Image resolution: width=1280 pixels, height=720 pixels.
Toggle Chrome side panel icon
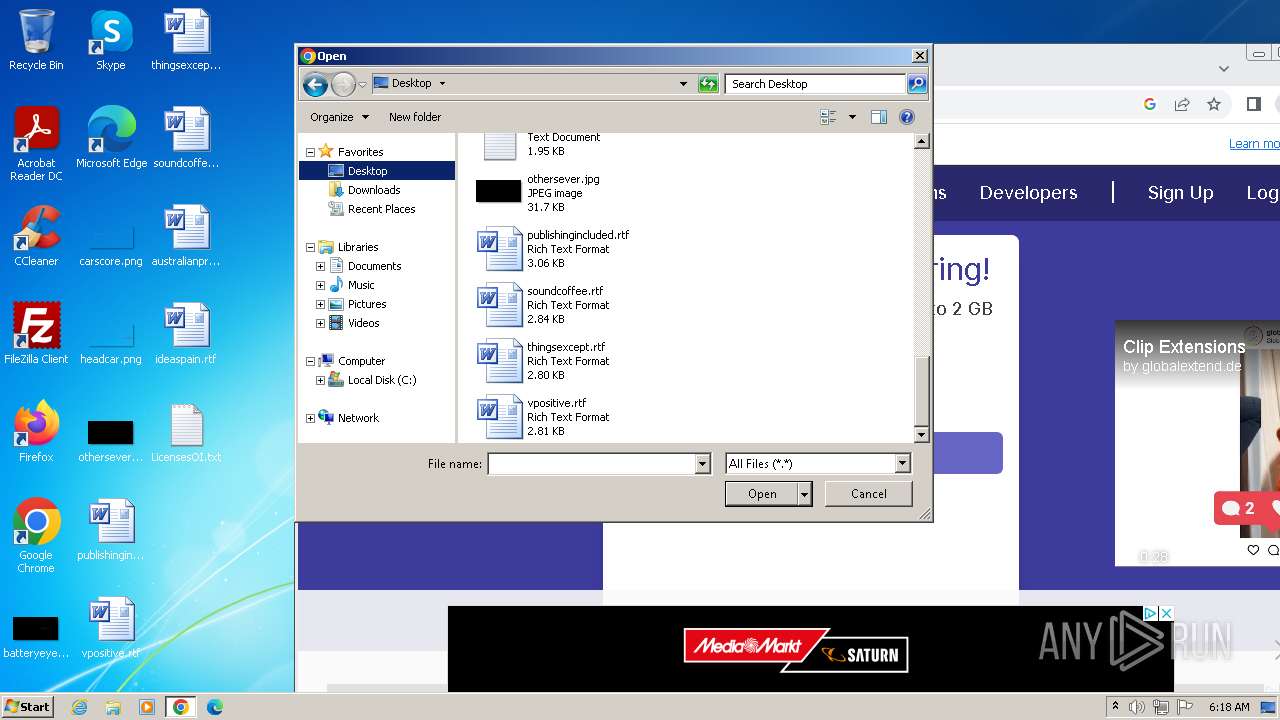tap(1253, 104)
